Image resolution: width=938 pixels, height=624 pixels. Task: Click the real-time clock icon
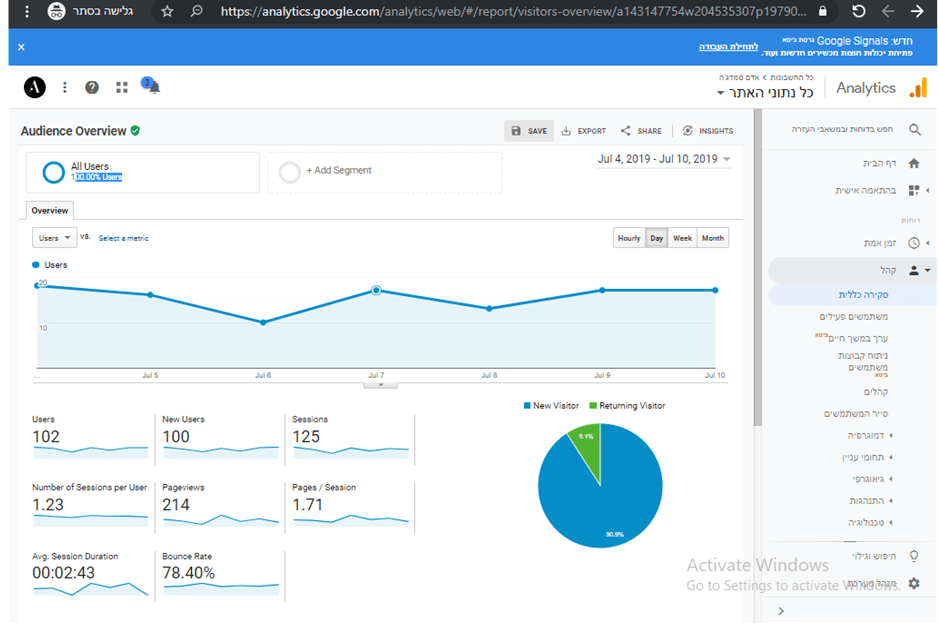pyautogui.click(x=914, y=243)
